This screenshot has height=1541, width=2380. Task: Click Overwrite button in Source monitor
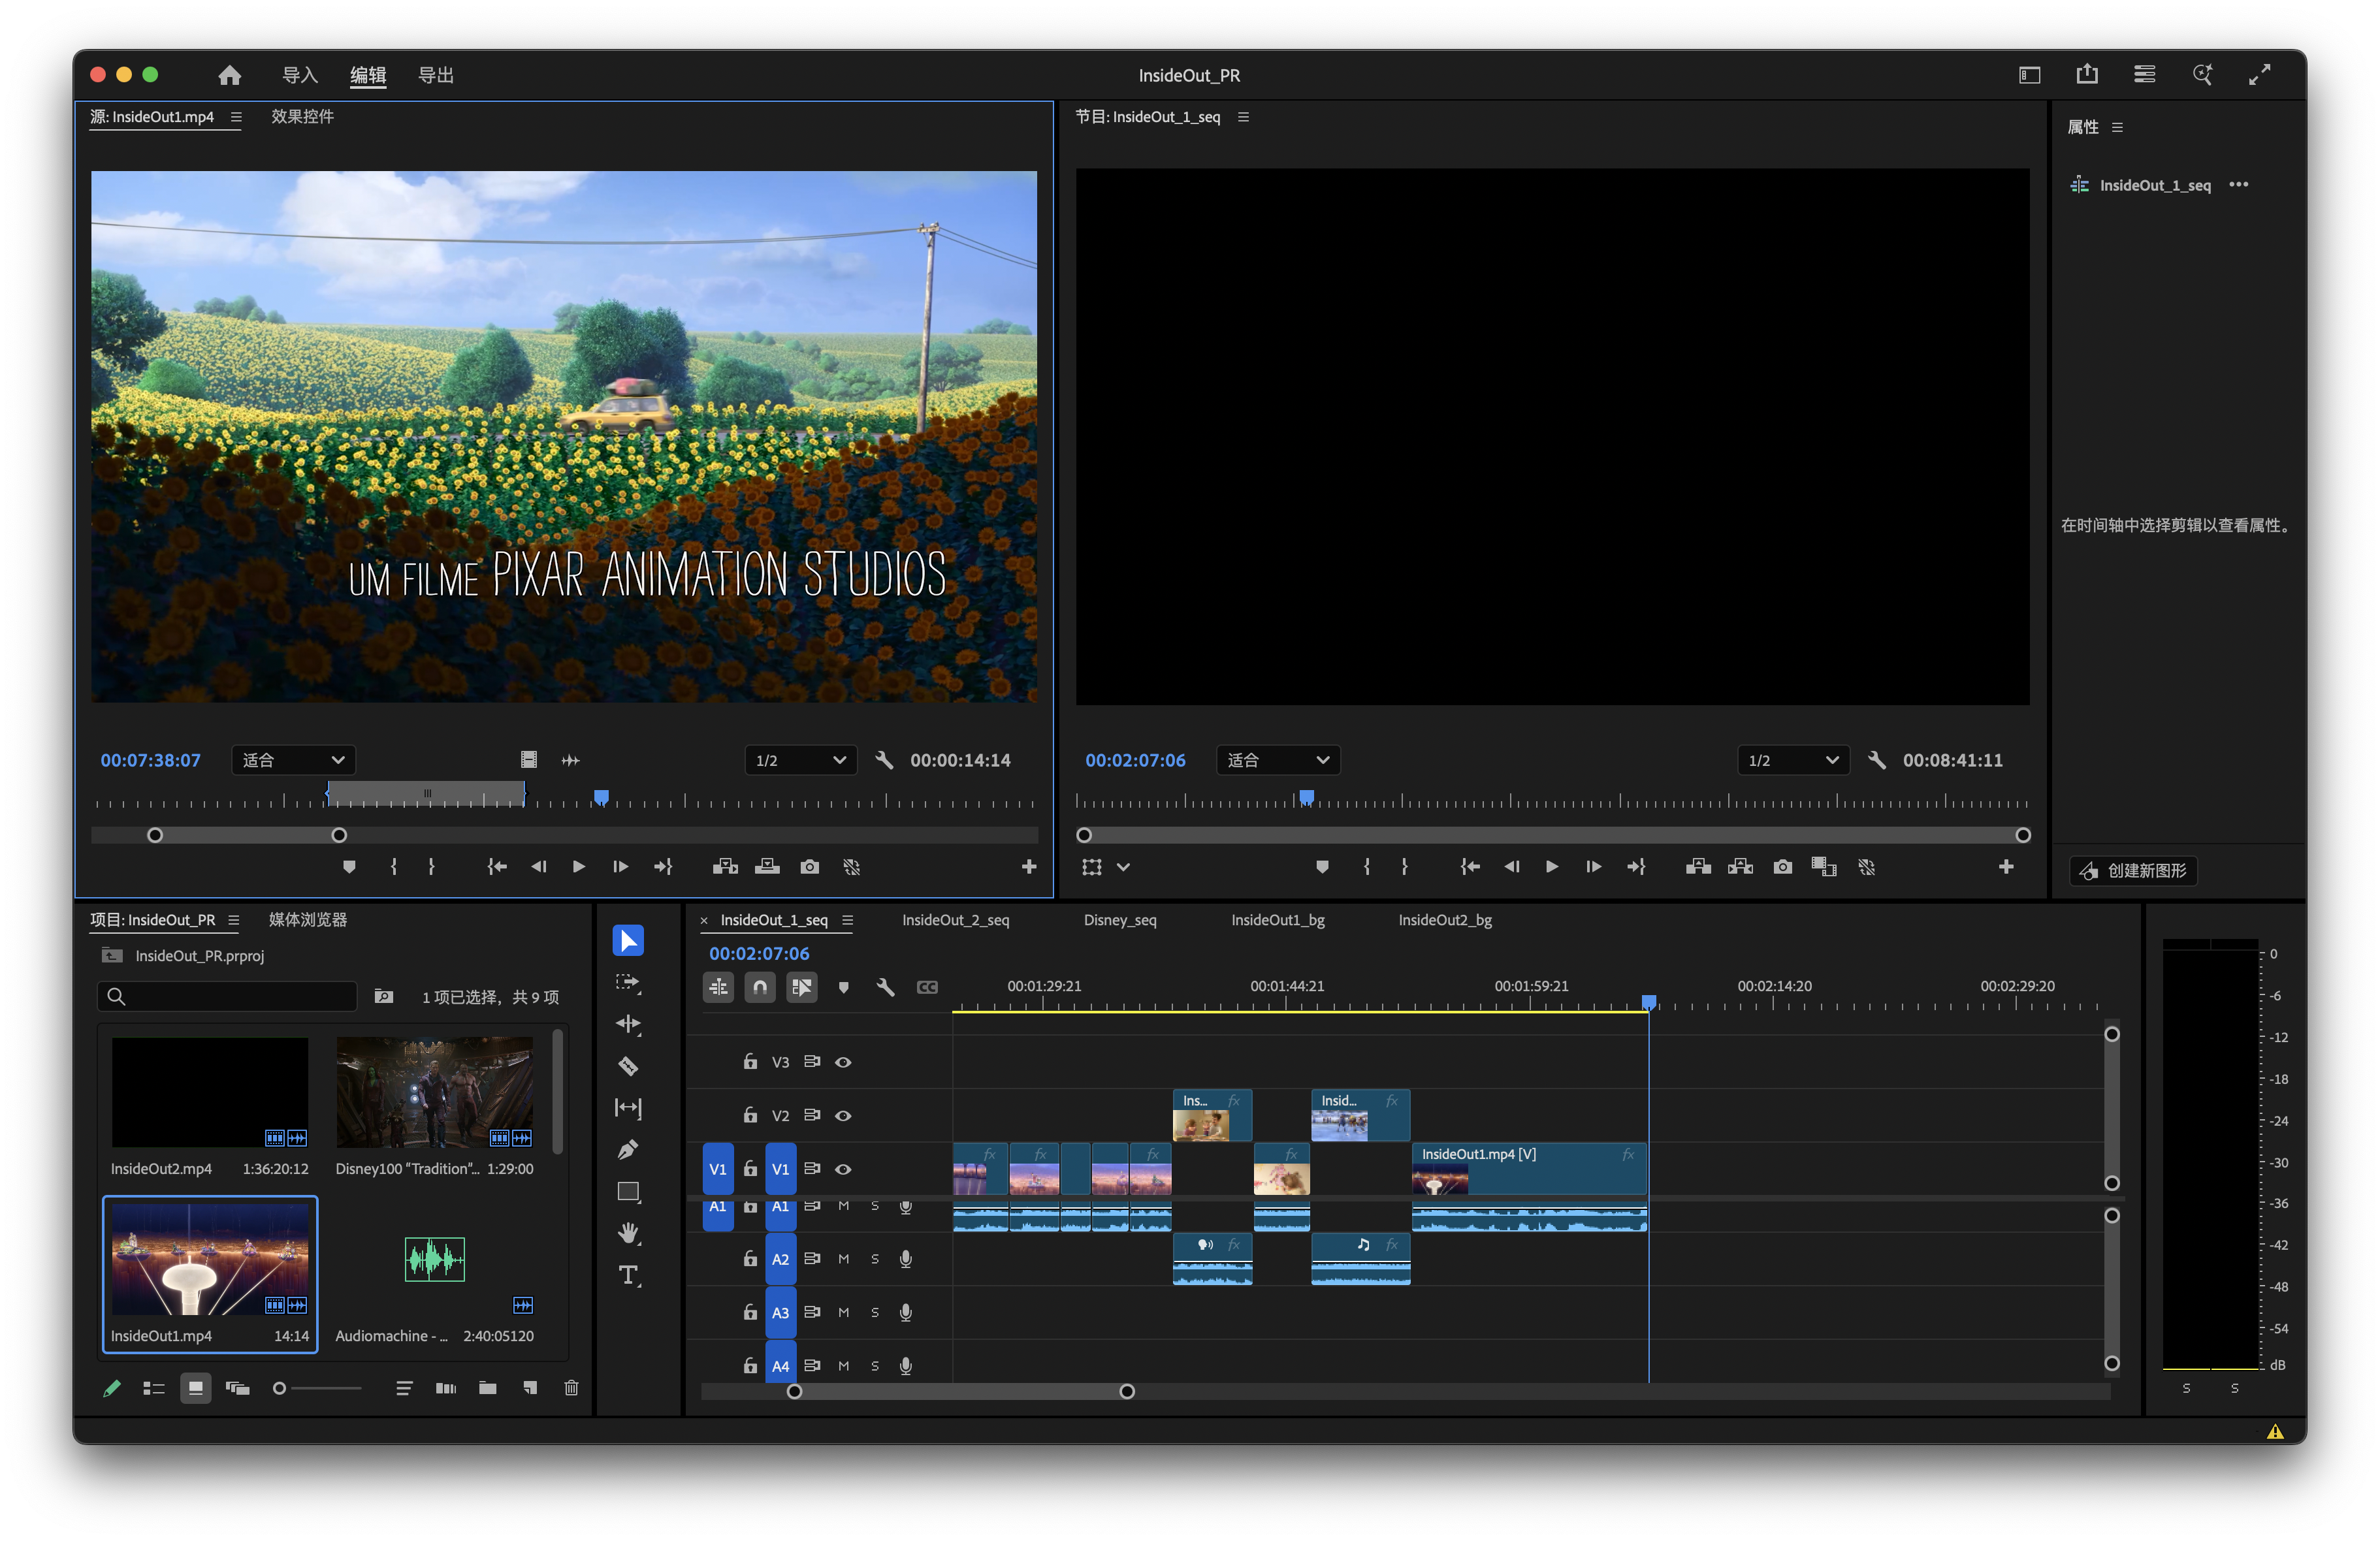[767, 867]
